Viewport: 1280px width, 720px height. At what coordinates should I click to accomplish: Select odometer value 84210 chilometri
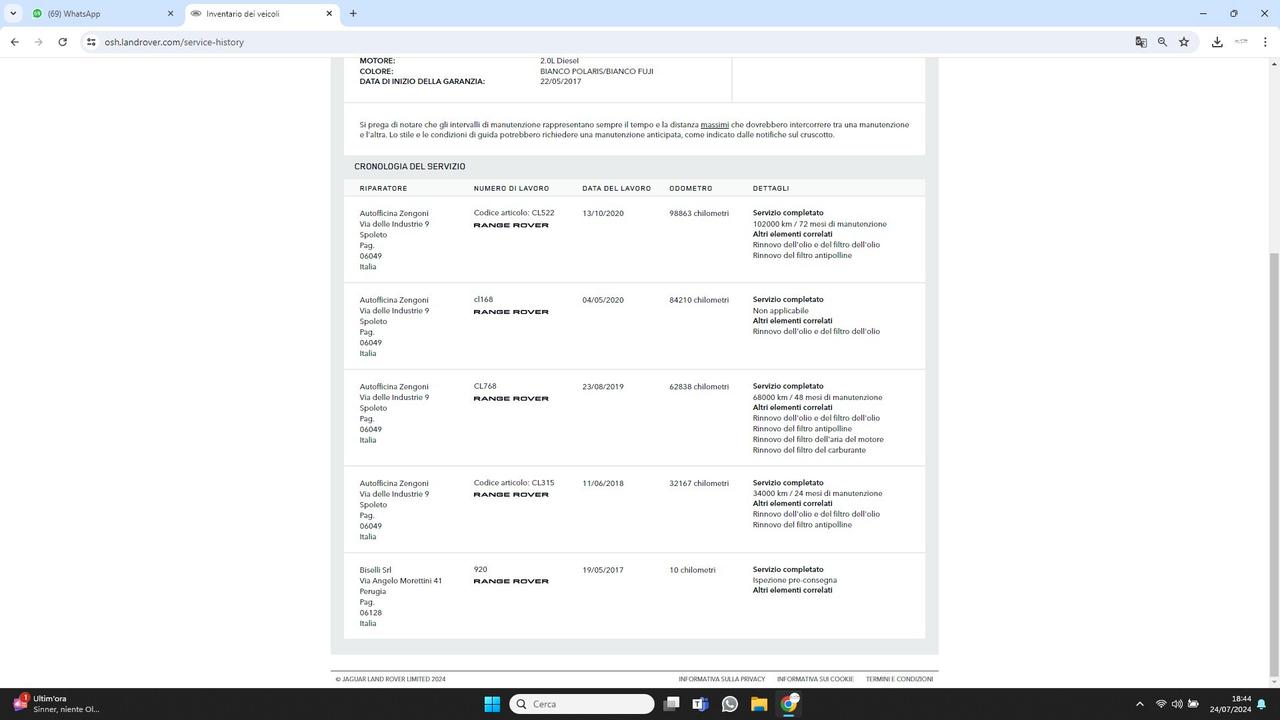(x=699, y=300)
